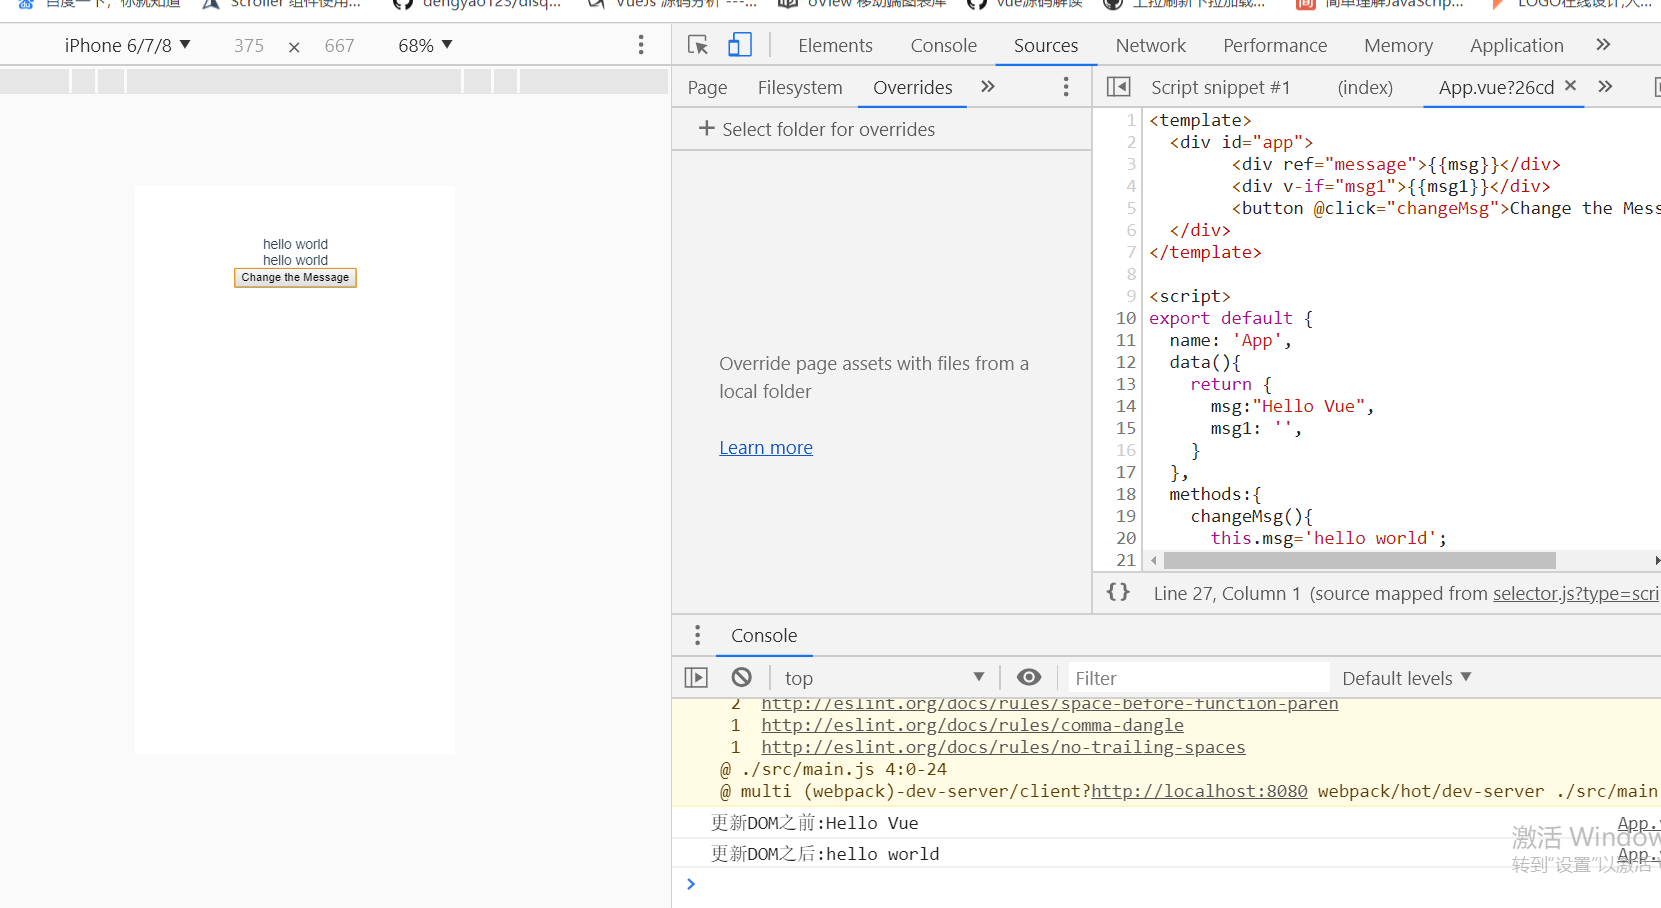The width and height of the screenshot is (1661, 908).
Task: Click the editor scrollbar left arrow
Action: (1154, 560)
